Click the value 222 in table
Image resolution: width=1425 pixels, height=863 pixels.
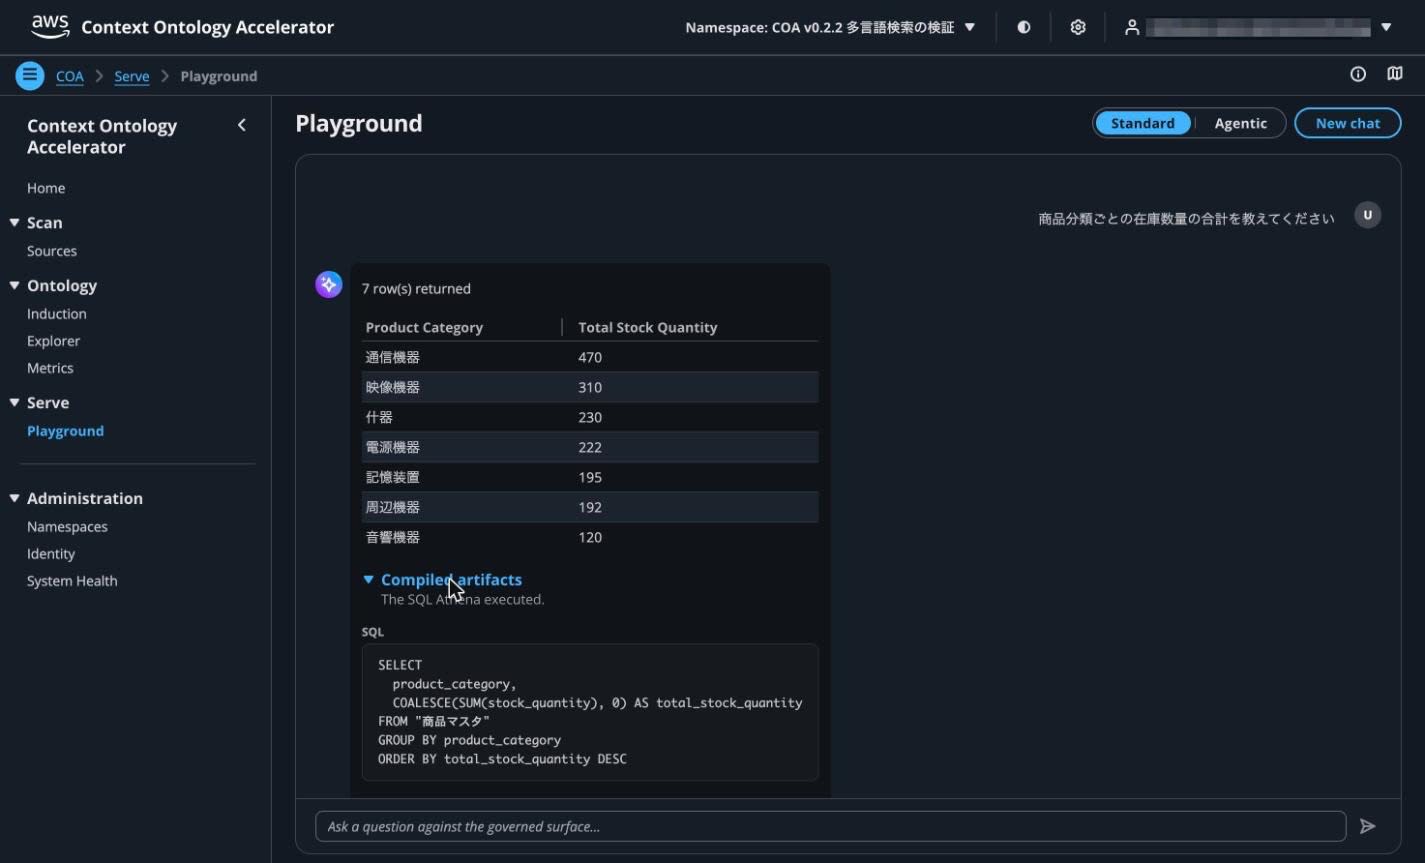click(590, 447)
